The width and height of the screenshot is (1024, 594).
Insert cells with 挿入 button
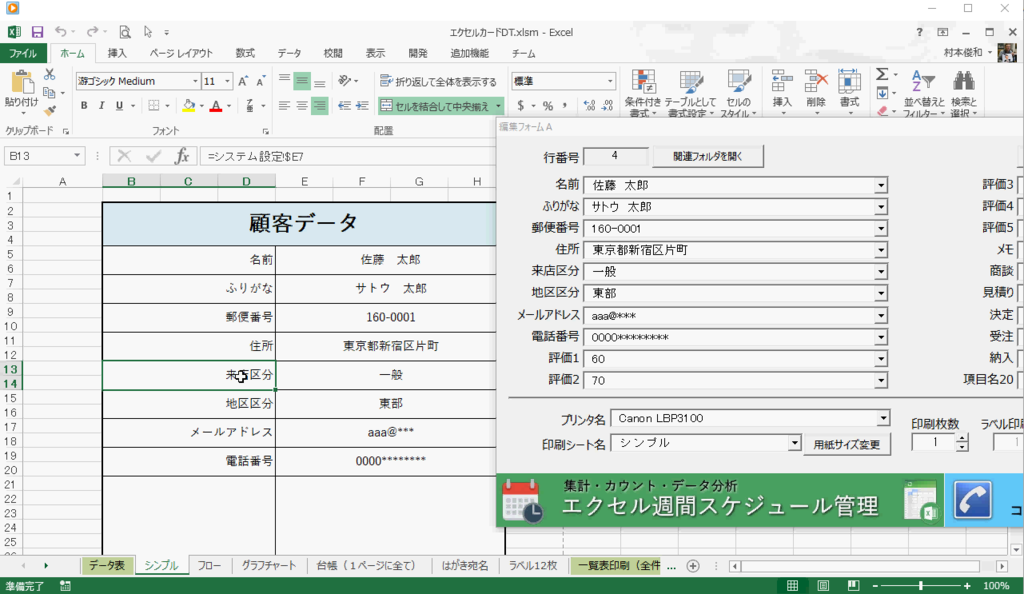click(x=782, y=93)
